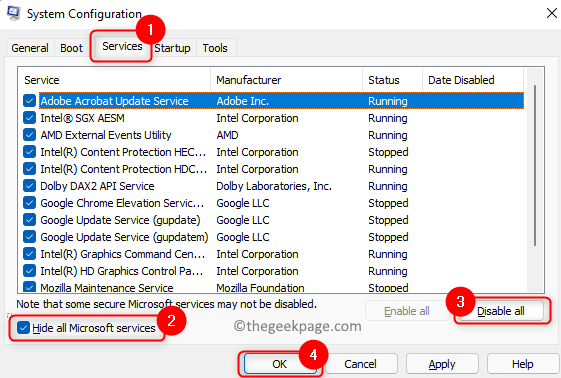Image resolution: width=561 pixels, height=378 pixels.
Task: Toggle Hide all Microsoft services checkbox
Action: pos(23,328)
